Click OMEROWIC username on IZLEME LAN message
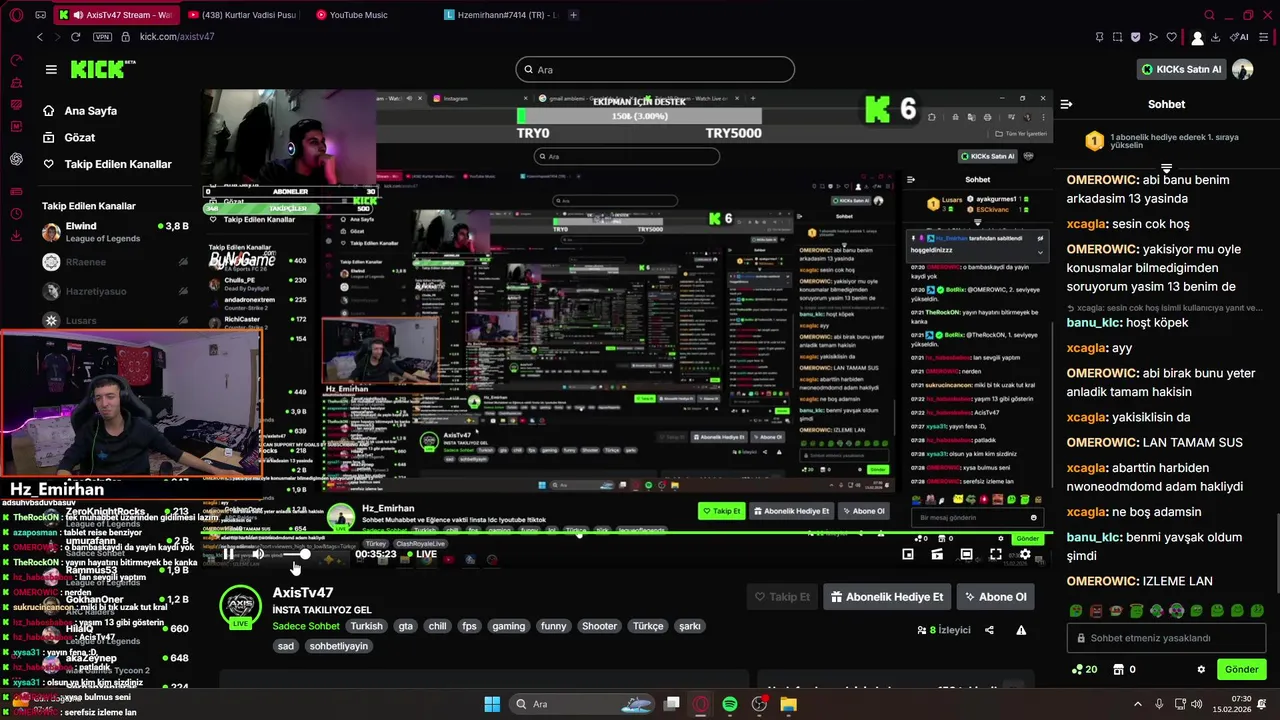The image size is (1280, 720). click(x=1103, y=581)
